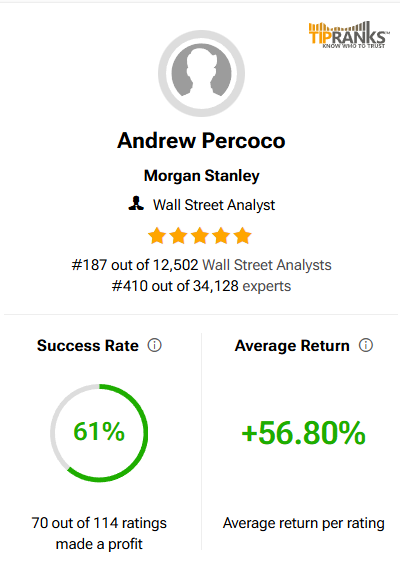Viewport: 400px width, 565px height.
Task: Click the Success Rate heading
Action: [x=88, y=346]
